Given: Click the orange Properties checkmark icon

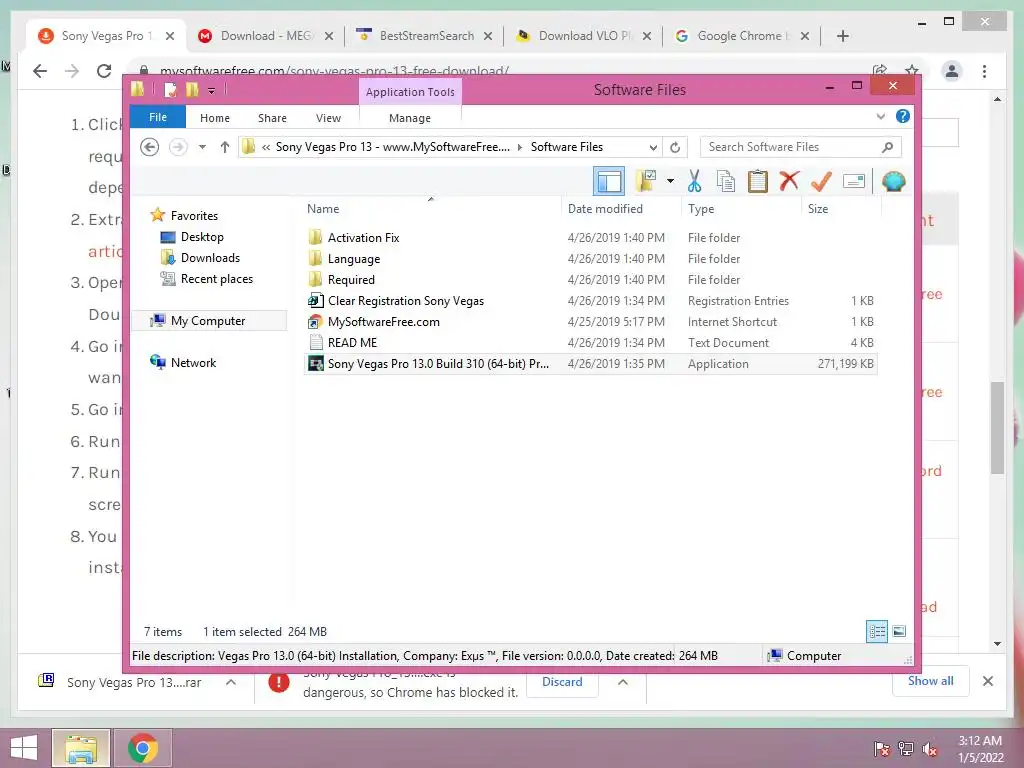Looking at the screenshot, I should (x=821, y=181).
